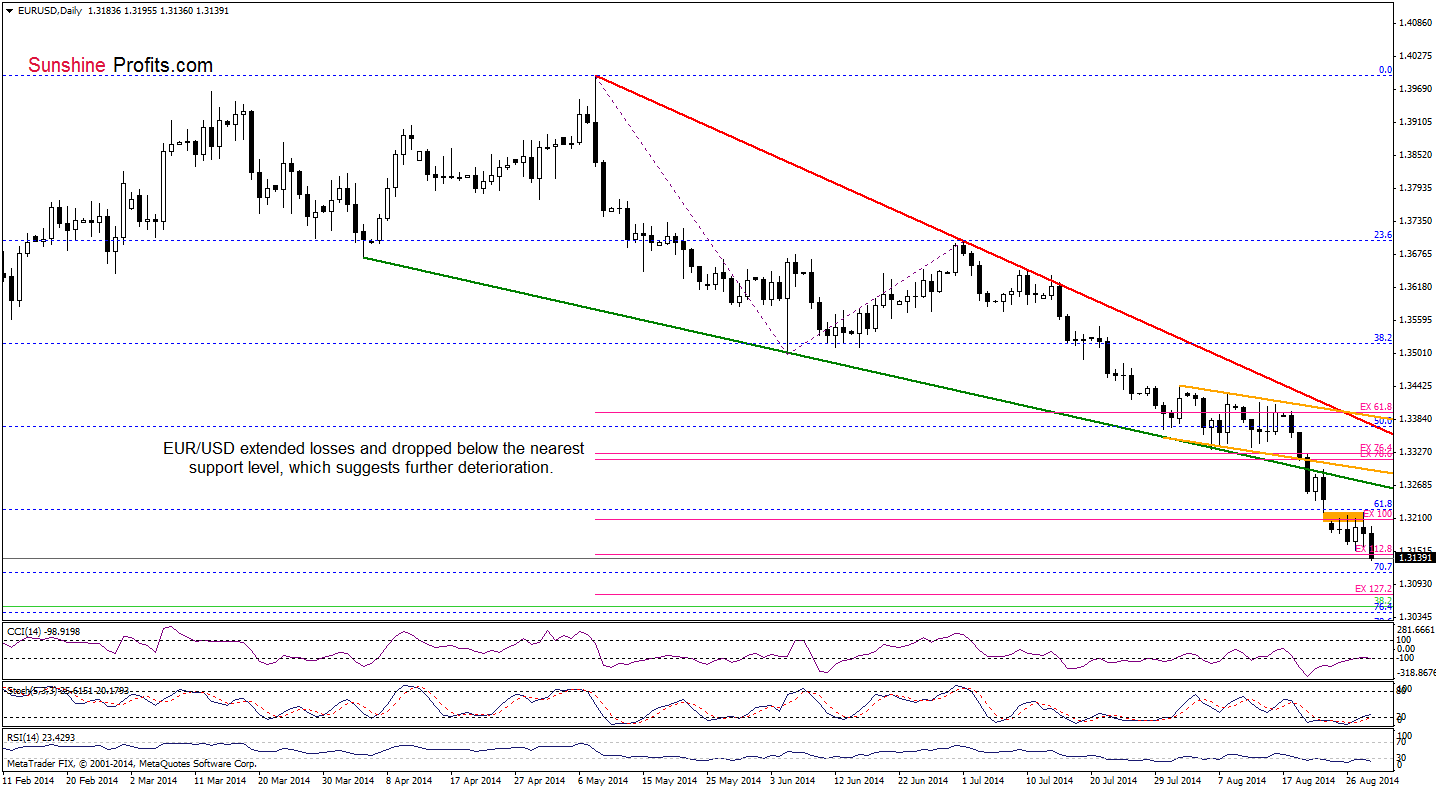Click the 1.30930 price axis label
The image size is (1436, 789).
pos(1417,584)
